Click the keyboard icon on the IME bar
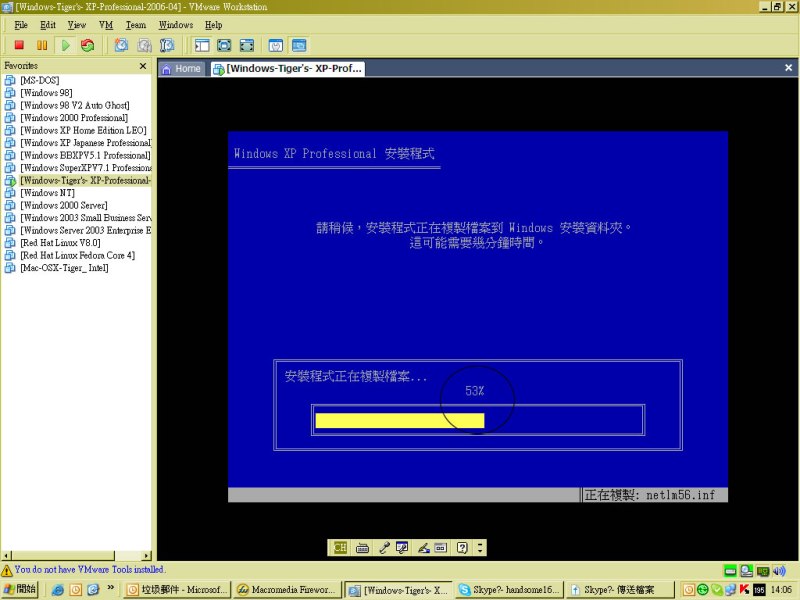This screenshot has height=600, width=800. (362, 548)
